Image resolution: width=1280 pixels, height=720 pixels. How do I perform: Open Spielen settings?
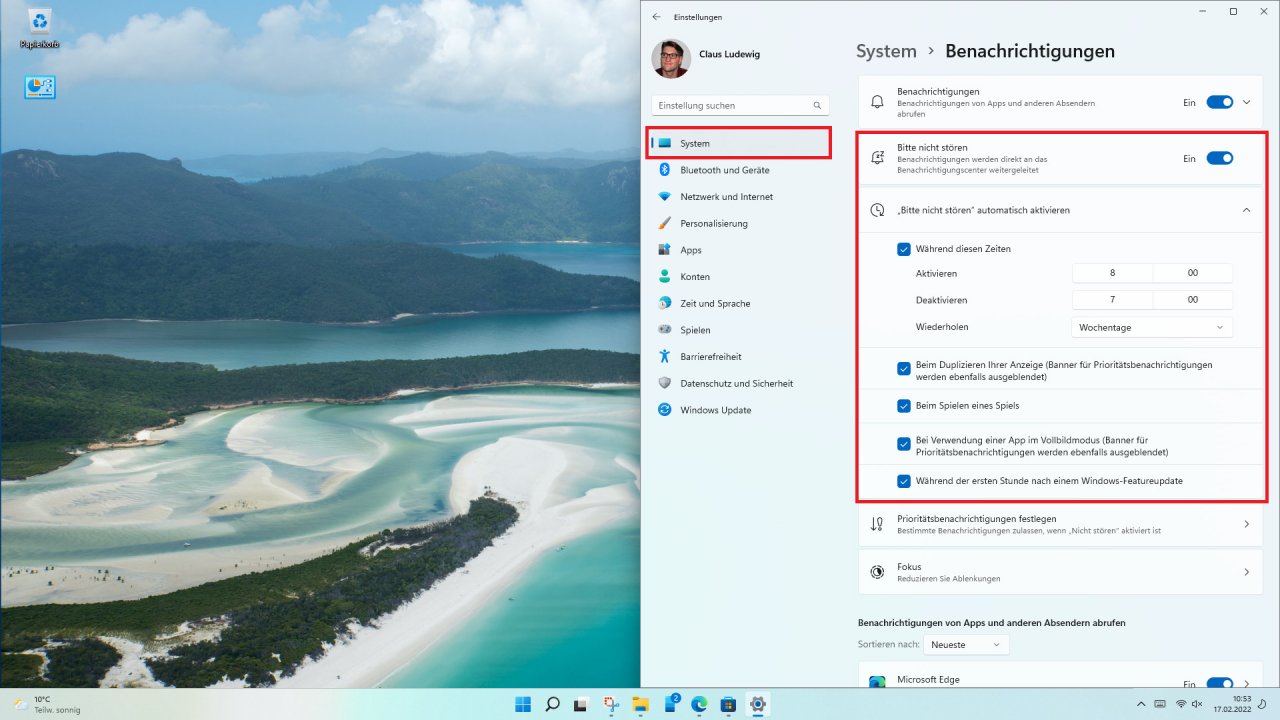(740, 330)
